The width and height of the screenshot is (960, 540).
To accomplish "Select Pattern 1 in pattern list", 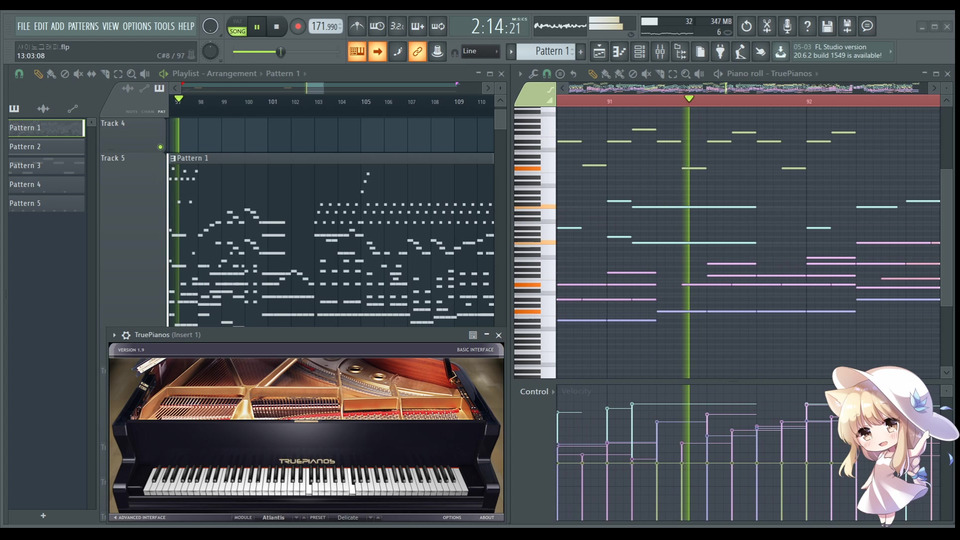I will coord(46,128).
